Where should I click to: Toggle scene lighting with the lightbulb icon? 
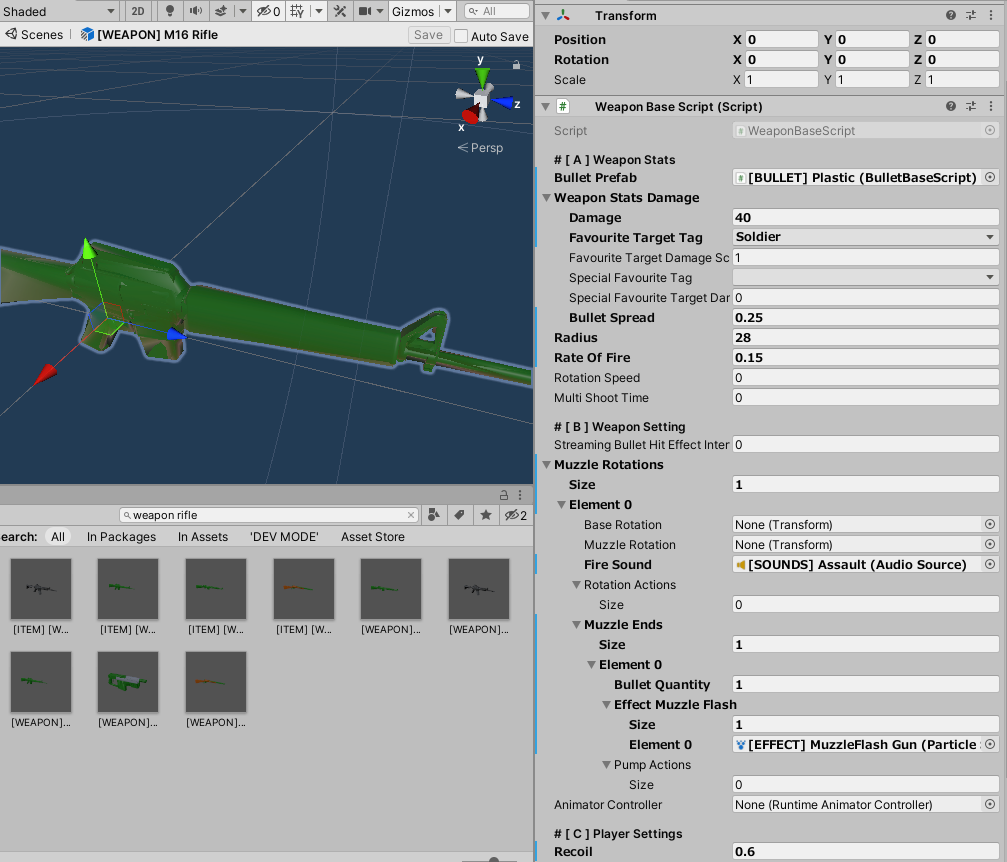[170, 11]
